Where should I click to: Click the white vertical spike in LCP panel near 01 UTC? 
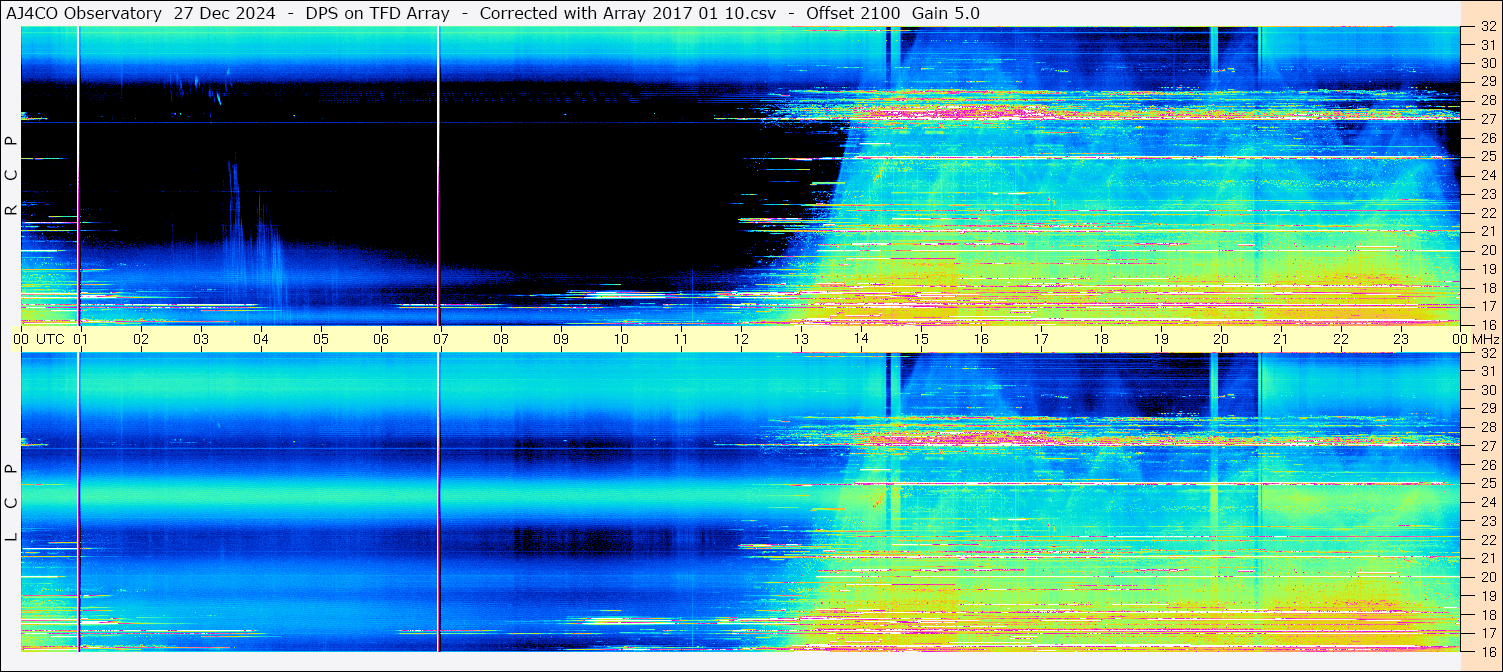click(78, 502)
